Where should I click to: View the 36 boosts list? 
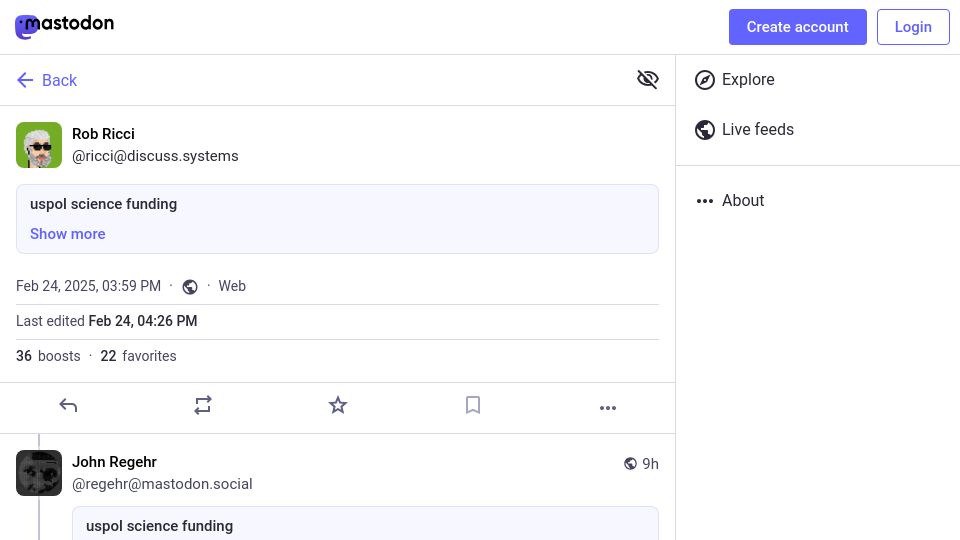coord(48,356)
